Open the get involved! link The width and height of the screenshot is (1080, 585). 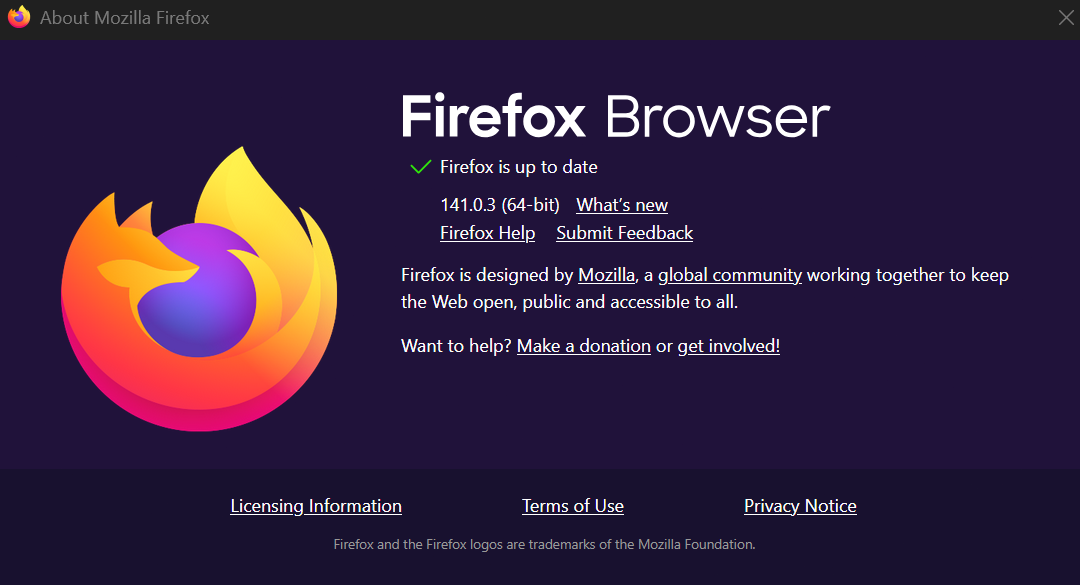coord(729,346)
